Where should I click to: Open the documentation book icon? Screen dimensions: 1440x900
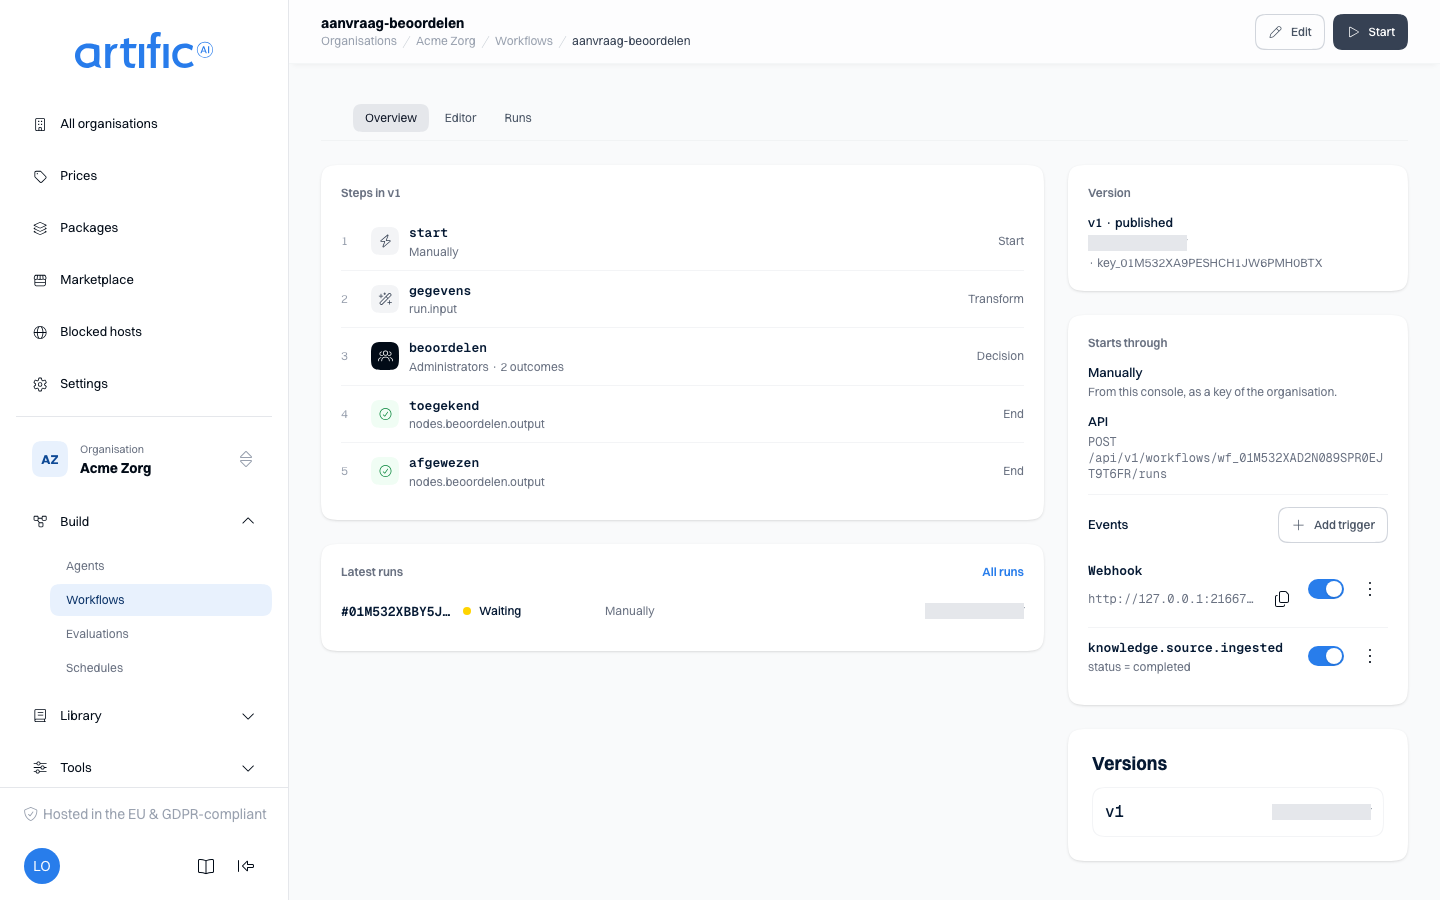coord(206,866)
